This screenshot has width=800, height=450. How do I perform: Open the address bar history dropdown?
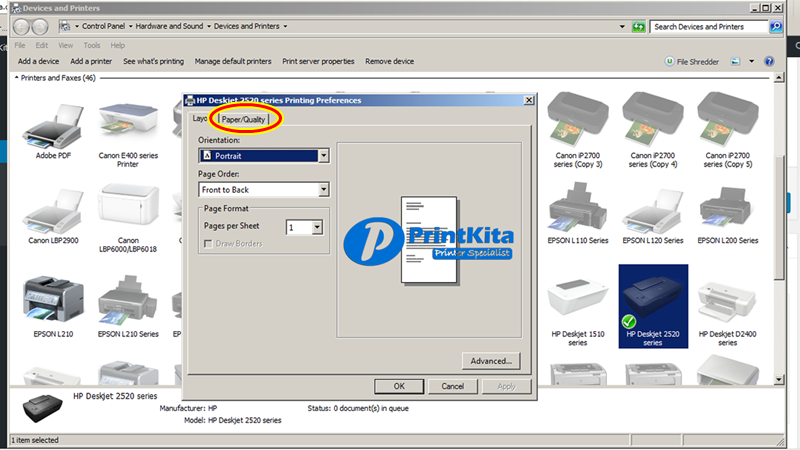click(x=622, y=27)
